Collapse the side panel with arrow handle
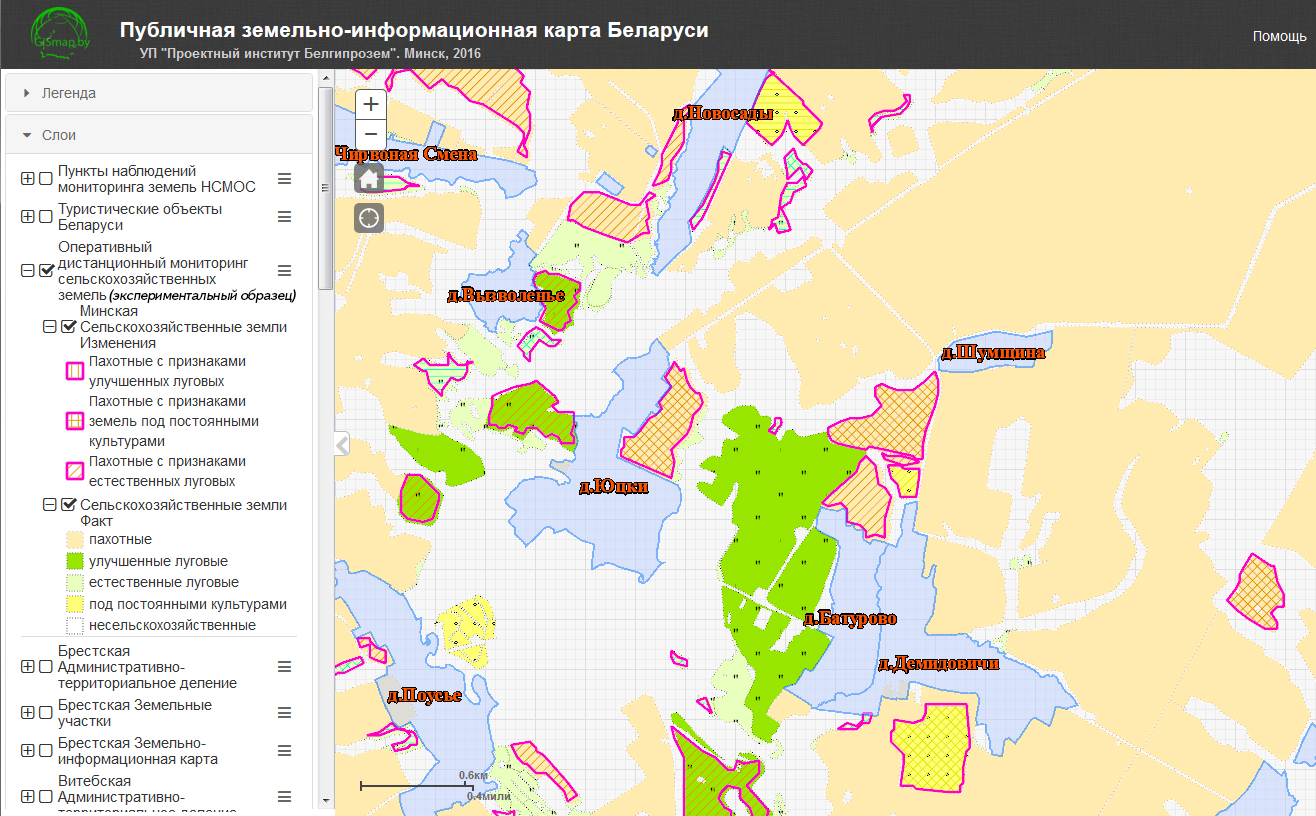 point(342,445)
